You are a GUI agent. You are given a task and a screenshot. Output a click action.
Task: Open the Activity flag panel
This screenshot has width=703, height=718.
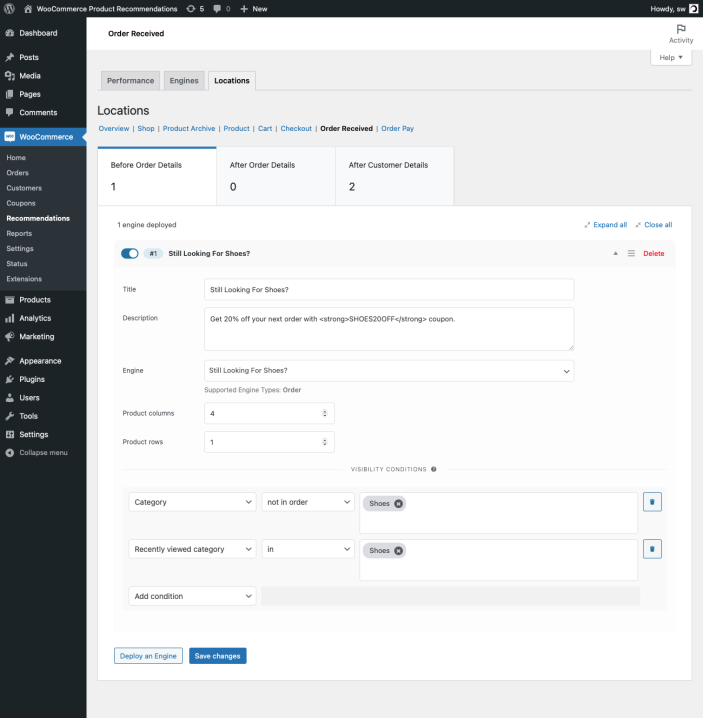681,33
